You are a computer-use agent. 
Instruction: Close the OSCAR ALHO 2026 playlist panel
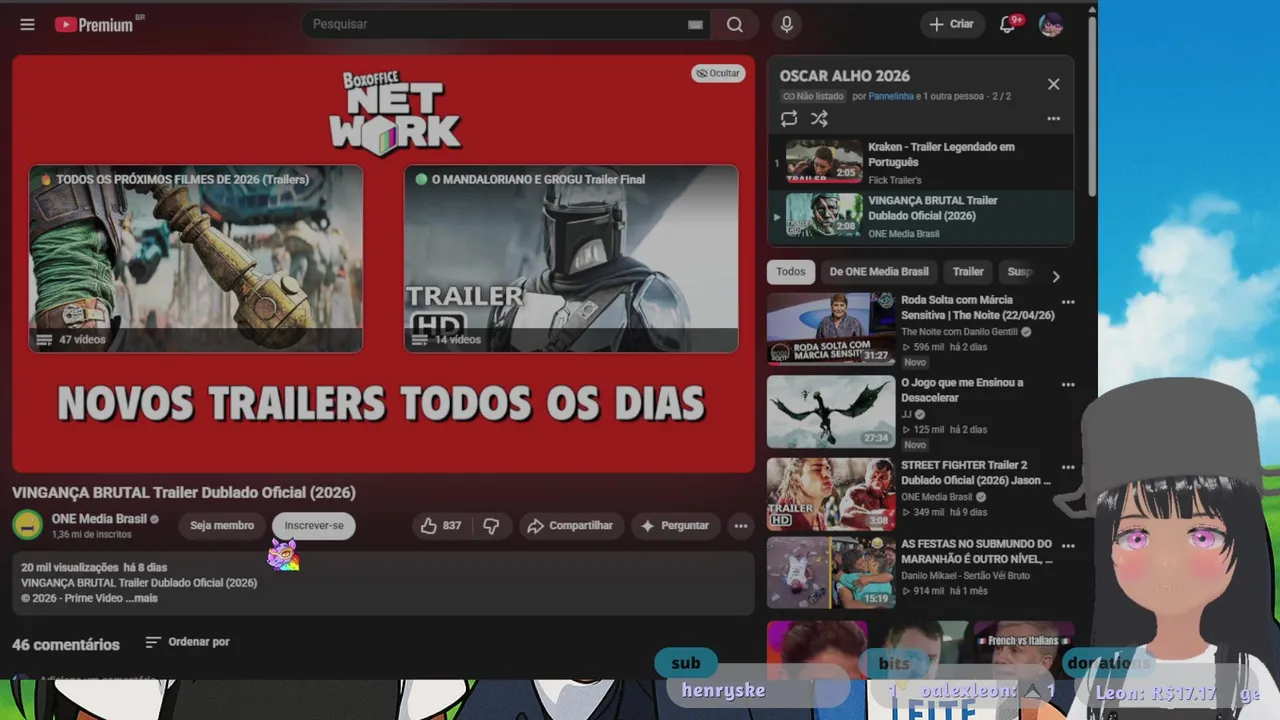(1053, 84)
